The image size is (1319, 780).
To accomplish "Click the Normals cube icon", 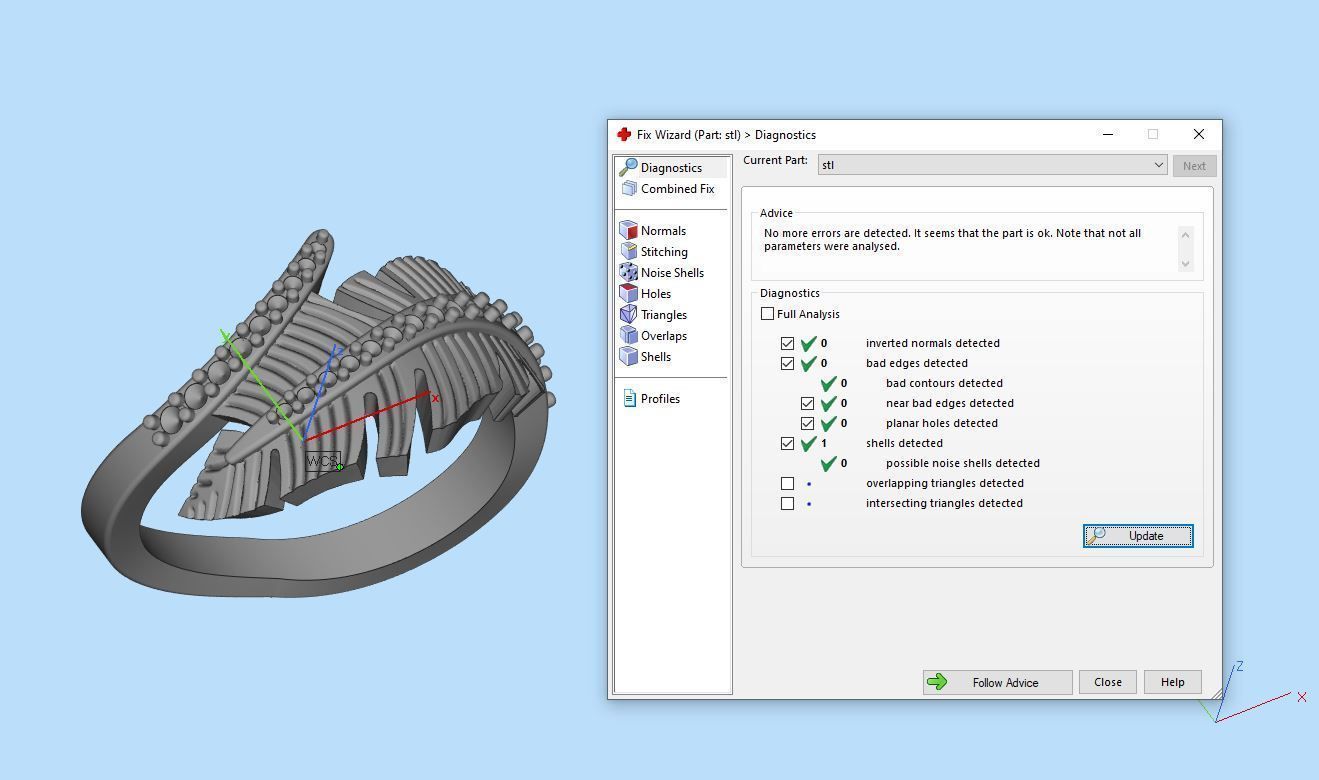I will coord(628,230).
